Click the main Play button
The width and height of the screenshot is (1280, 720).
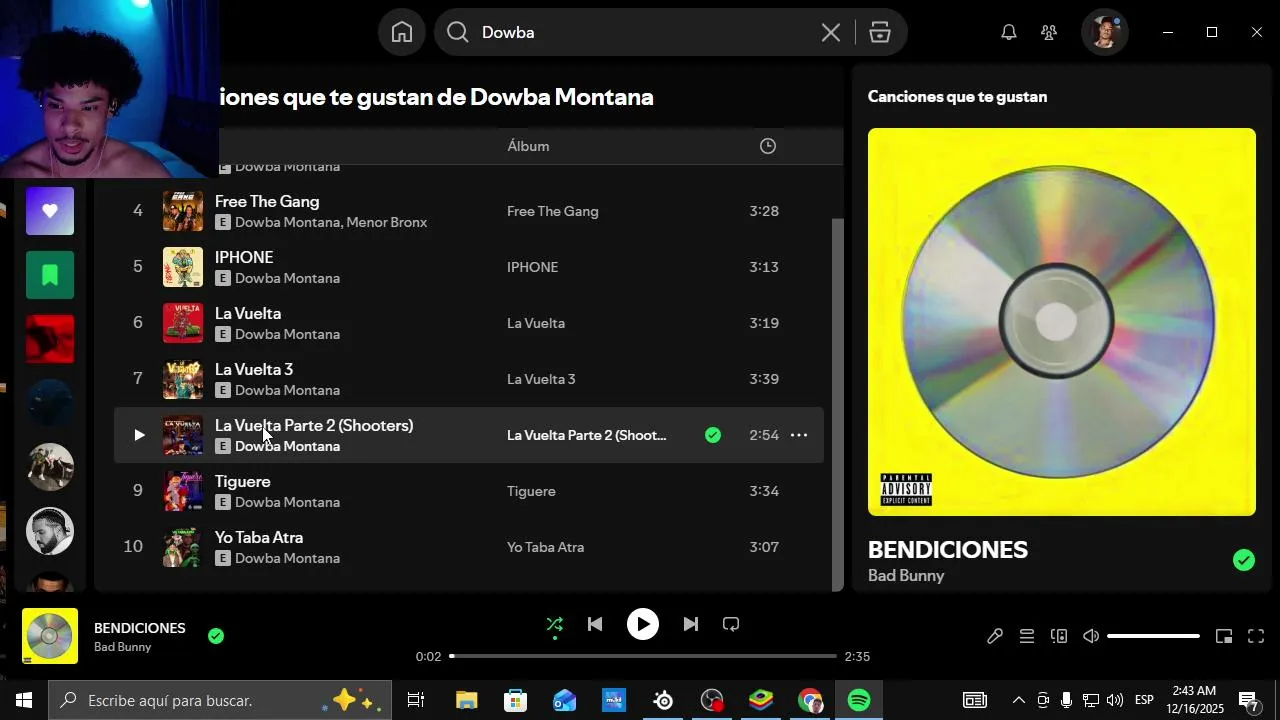click(x=643, y=624)
